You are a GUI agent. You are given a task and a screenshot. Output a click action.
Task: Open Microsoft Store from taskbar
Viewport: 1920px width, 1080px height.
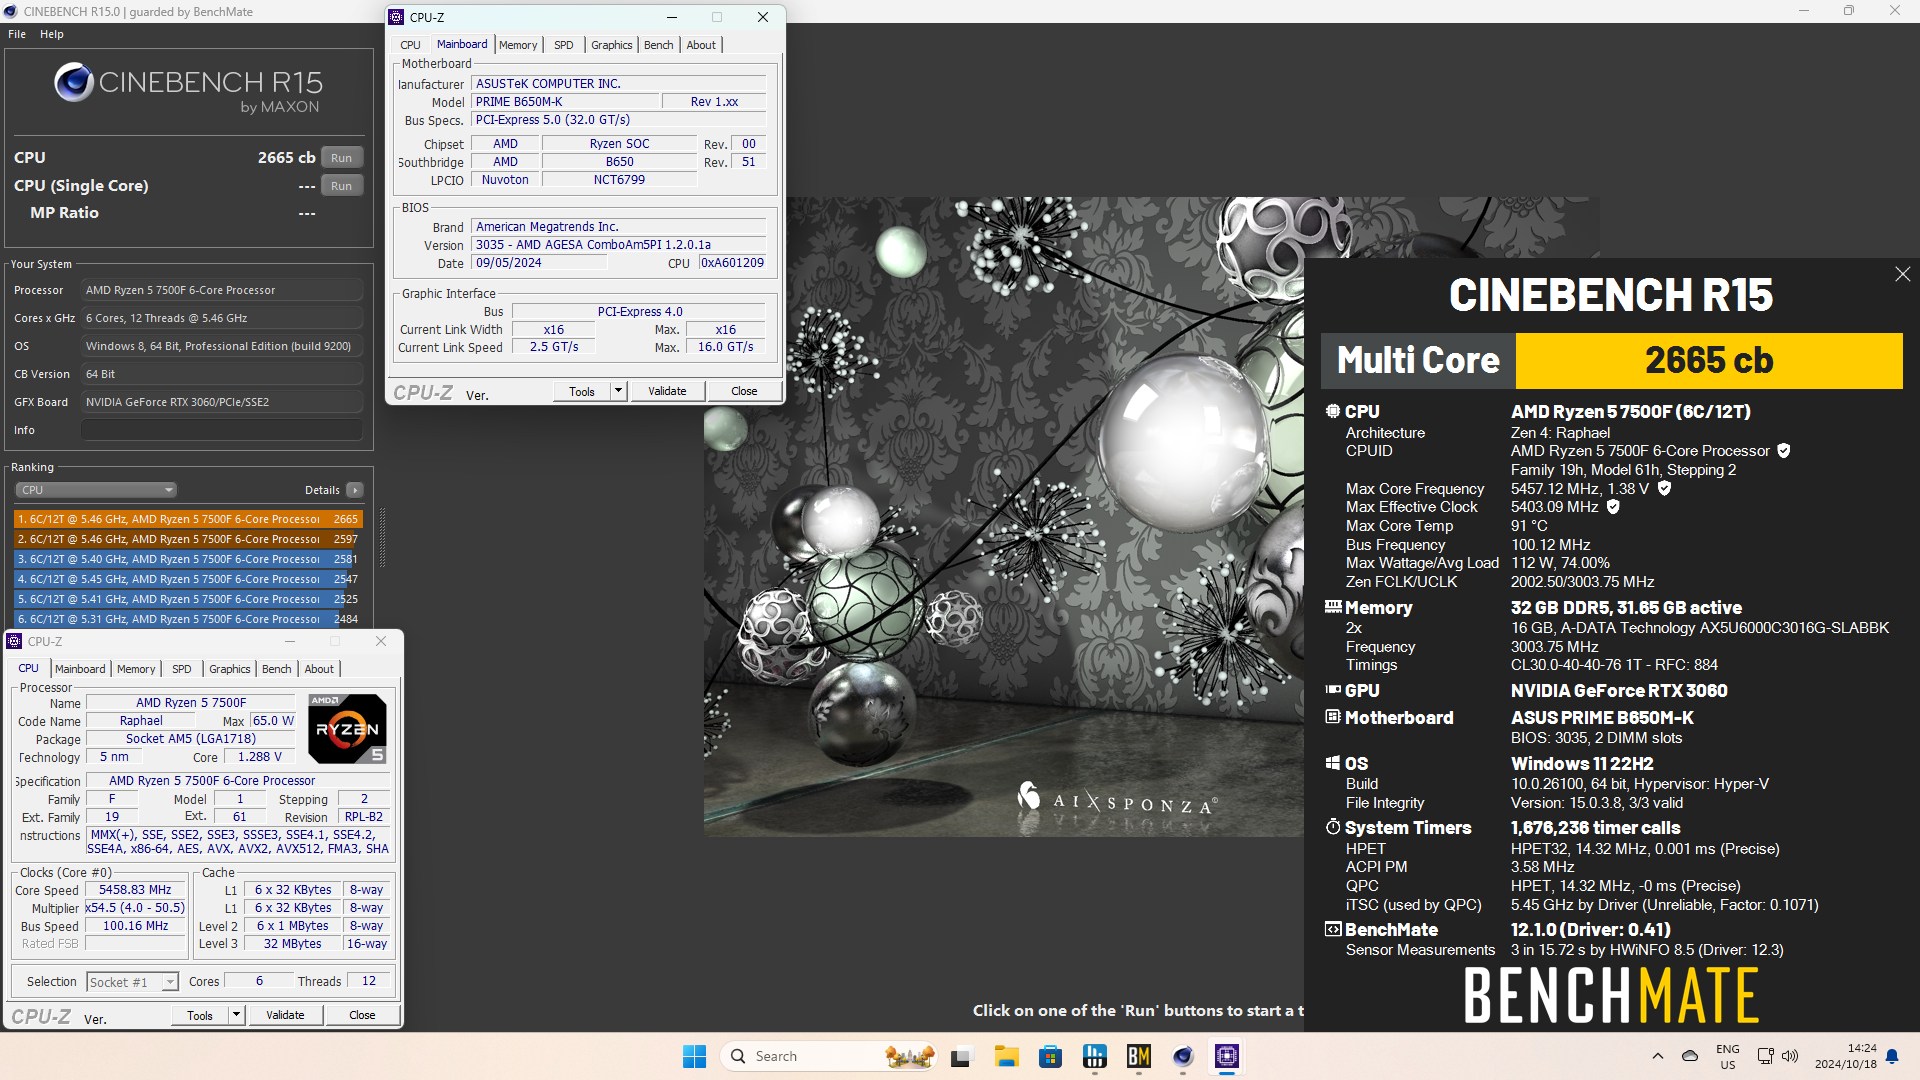(1050, 1056)
